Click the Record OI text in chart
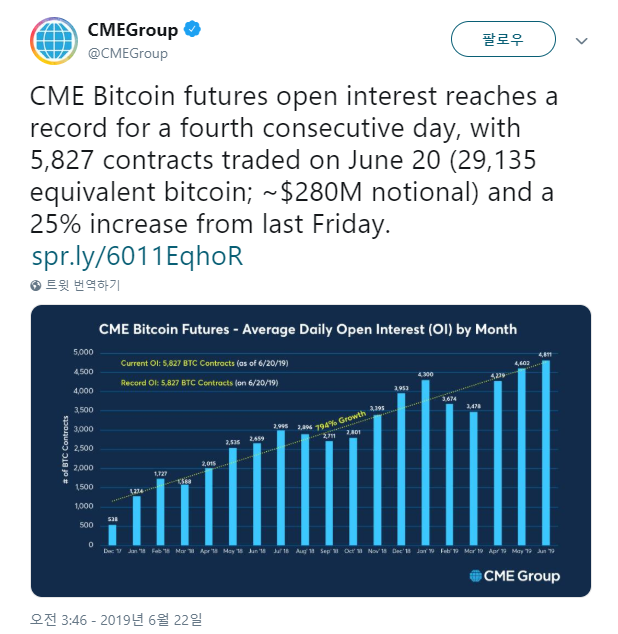 click(x=199, y=383)
